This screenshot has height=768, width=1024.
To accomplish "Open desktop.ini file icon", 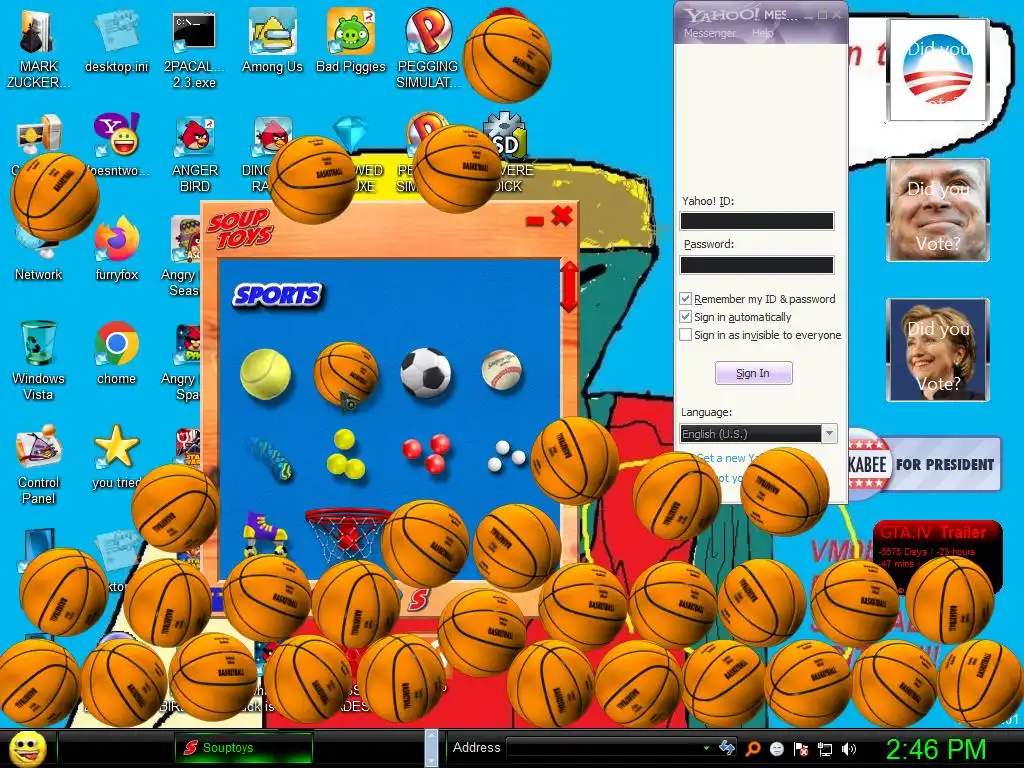I will [116, 40].
